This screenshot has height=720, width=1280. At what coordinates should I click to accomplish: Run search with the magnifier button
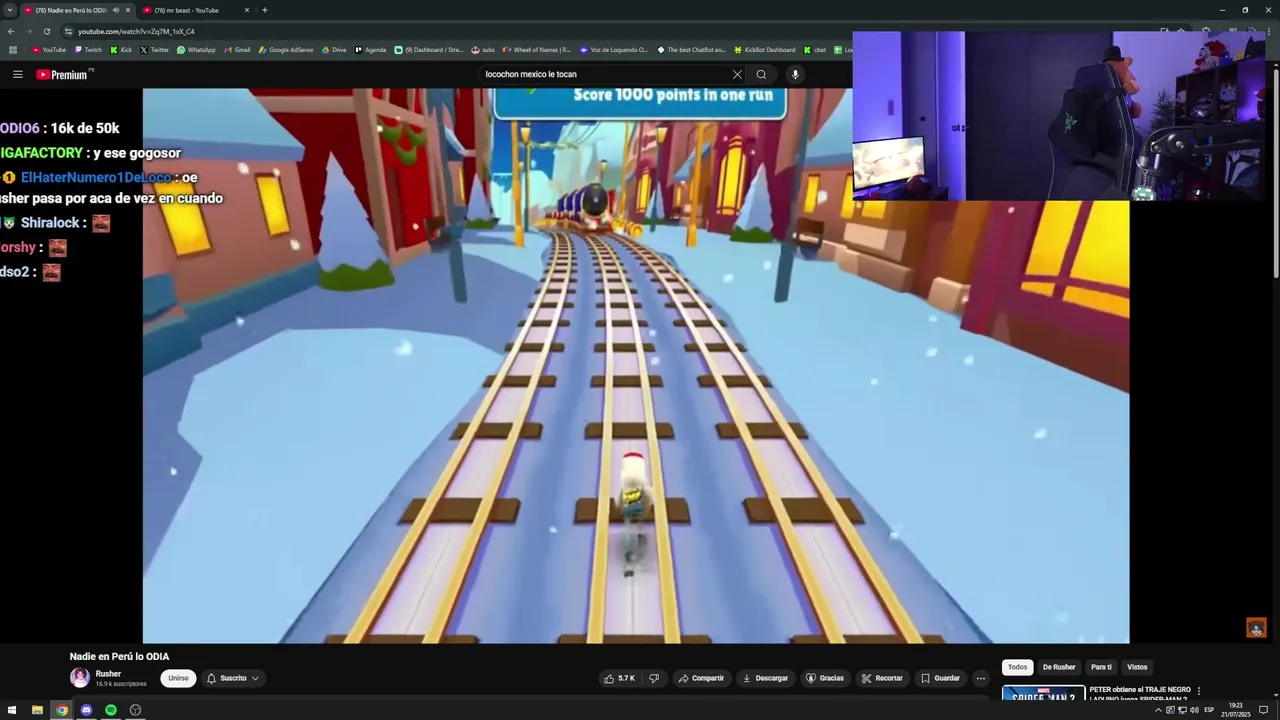(x=761, y=74)
